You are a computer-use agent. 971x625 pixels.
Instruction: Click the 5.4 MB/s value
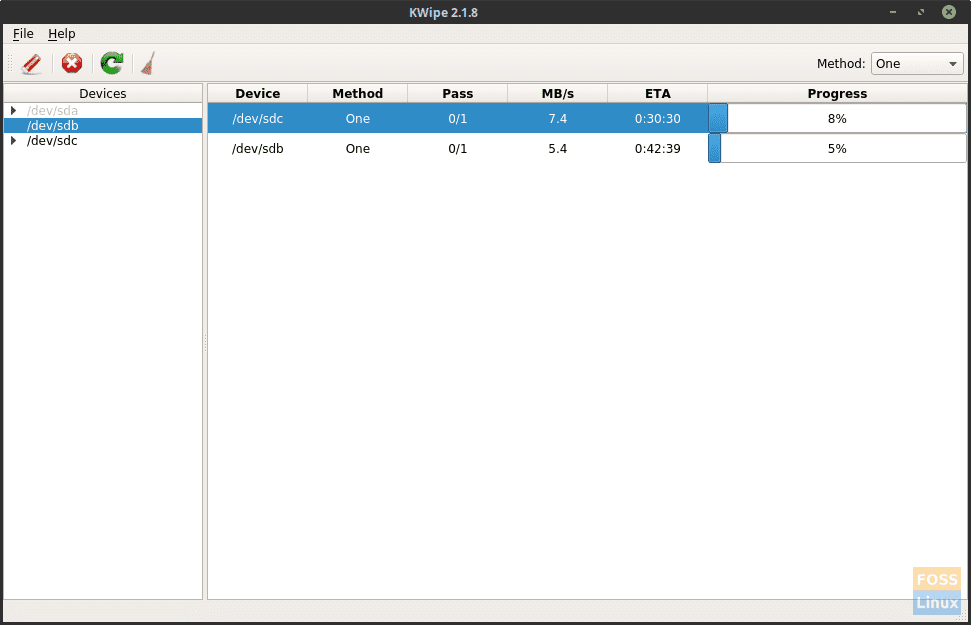coord(557,149)
